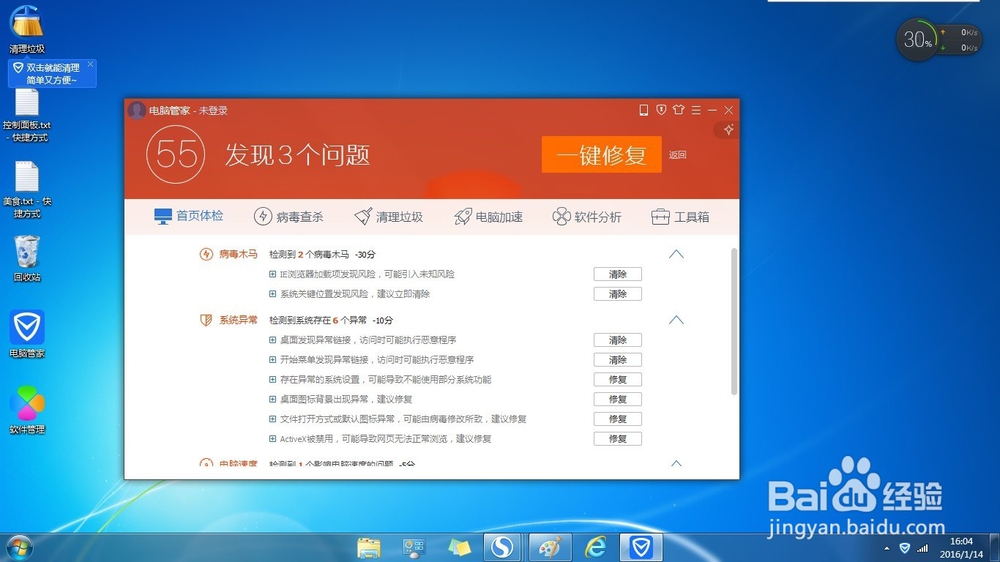Click the Windows Start orb
Viewport: 1000px width, 562px height.
click(18, 548)
